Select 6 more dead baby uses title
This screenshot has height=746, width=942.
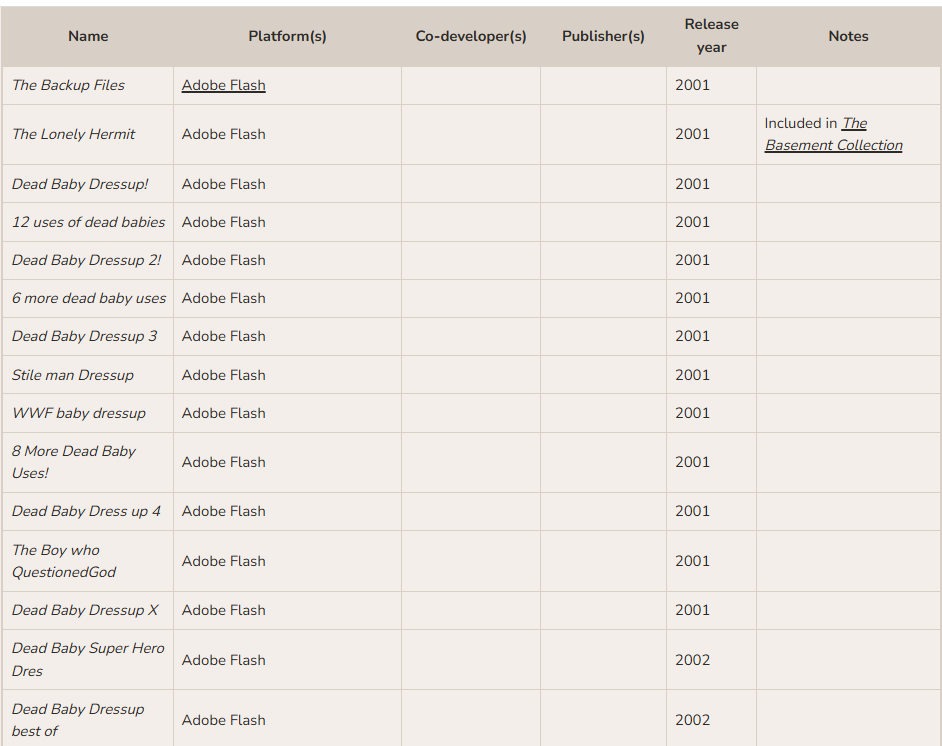point(89,298)
